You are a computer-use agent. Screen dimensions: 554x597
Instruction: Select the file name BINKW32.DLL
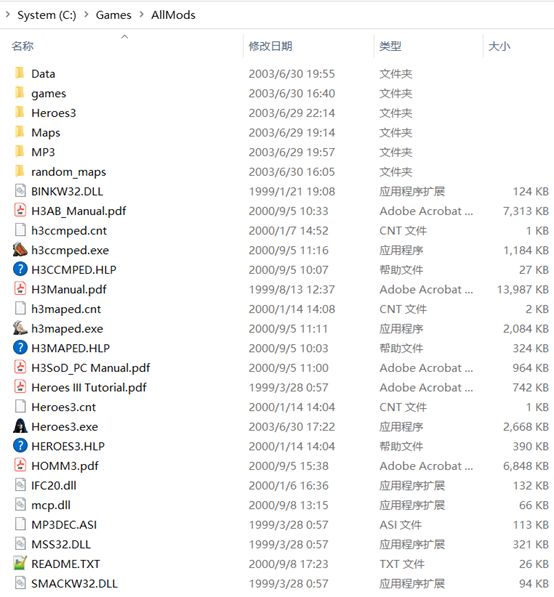[x=67, y=191]
